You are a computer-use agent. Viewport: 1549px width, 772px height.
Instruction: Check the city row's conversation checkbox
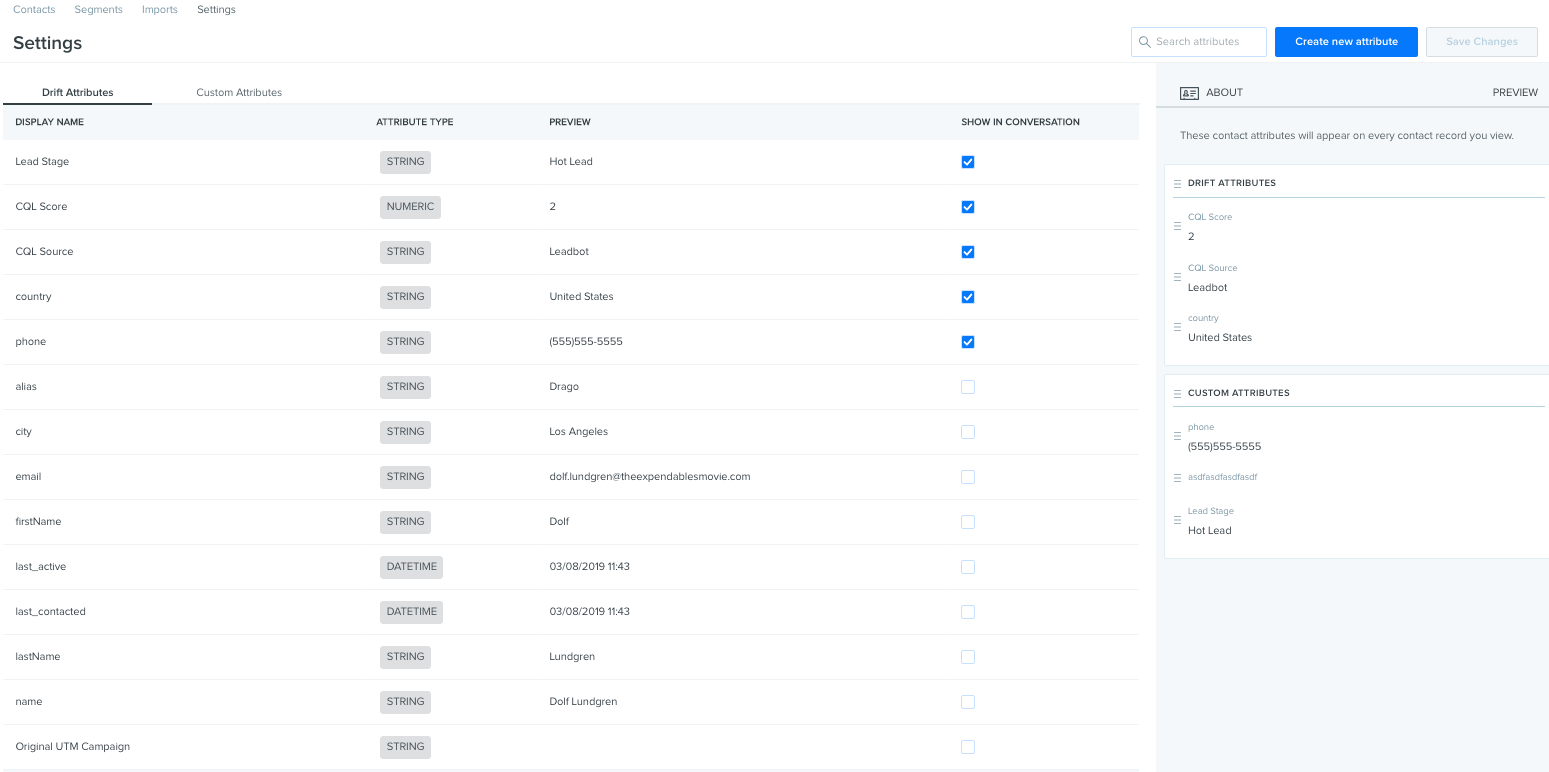967,432
